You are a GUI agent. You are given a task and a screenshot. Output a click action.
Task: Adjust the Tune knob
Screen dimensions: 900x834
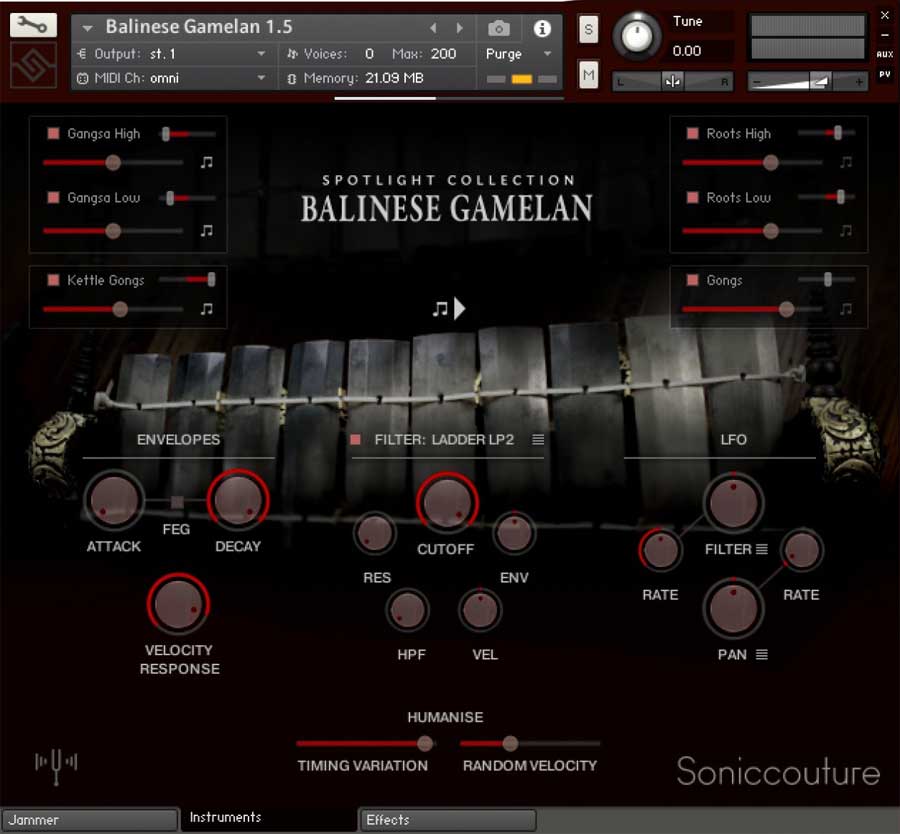click(x=637, y=36)
